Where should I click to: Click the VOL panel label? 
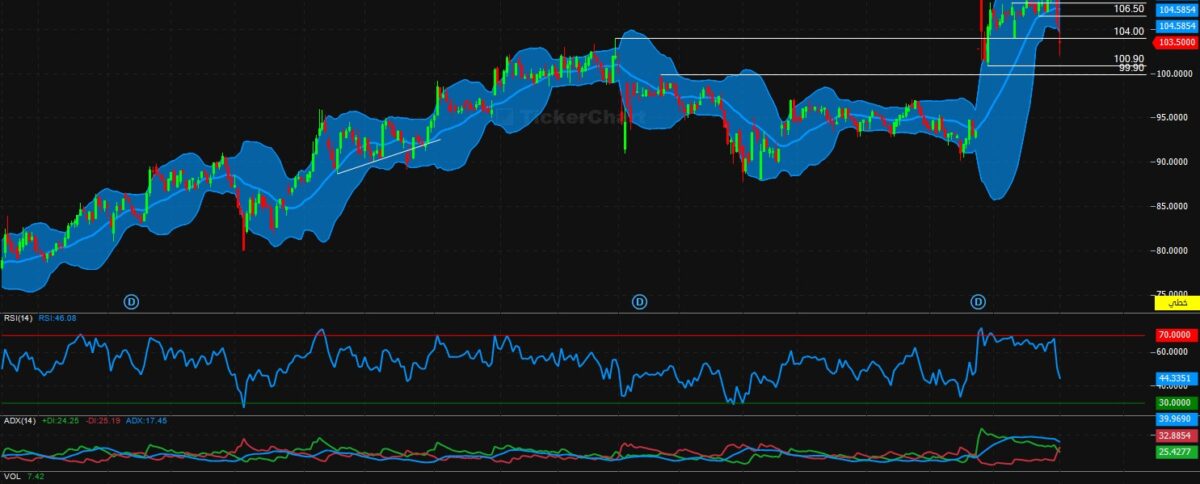pyautogui.click(x=12, y=478)
